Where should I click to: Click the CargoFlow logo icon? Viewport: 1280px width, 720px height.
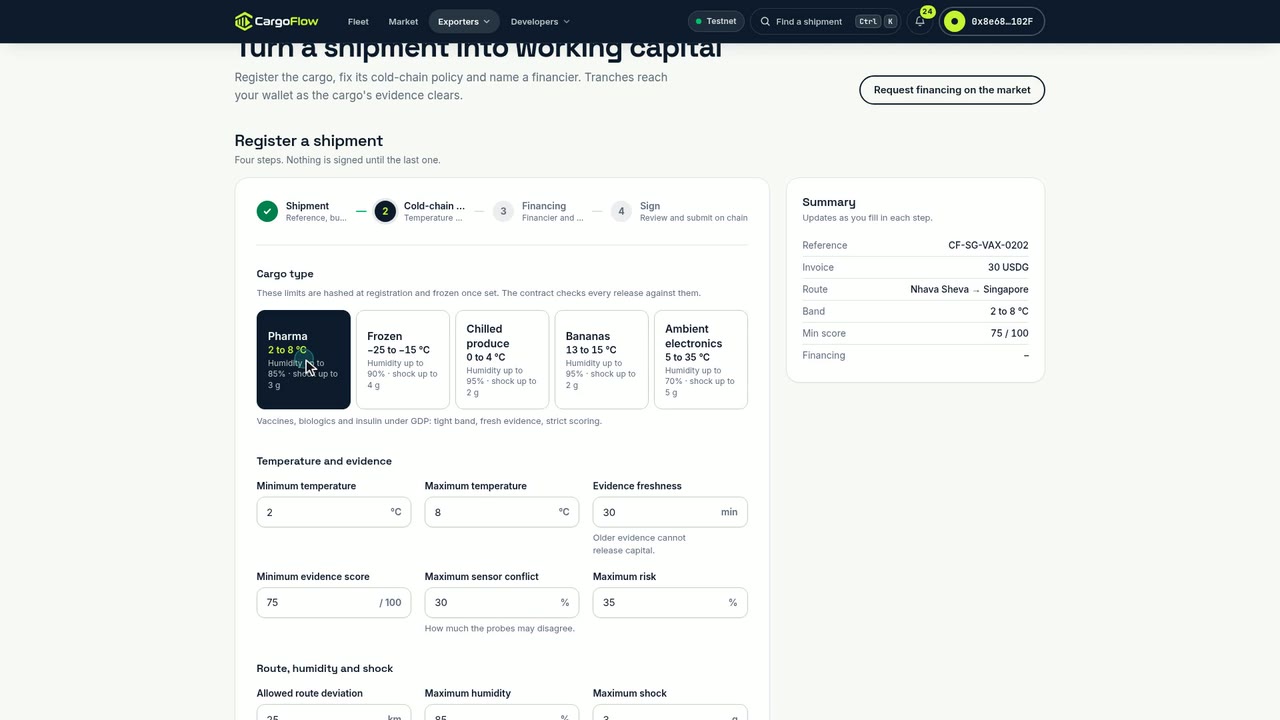click(244, 21)
